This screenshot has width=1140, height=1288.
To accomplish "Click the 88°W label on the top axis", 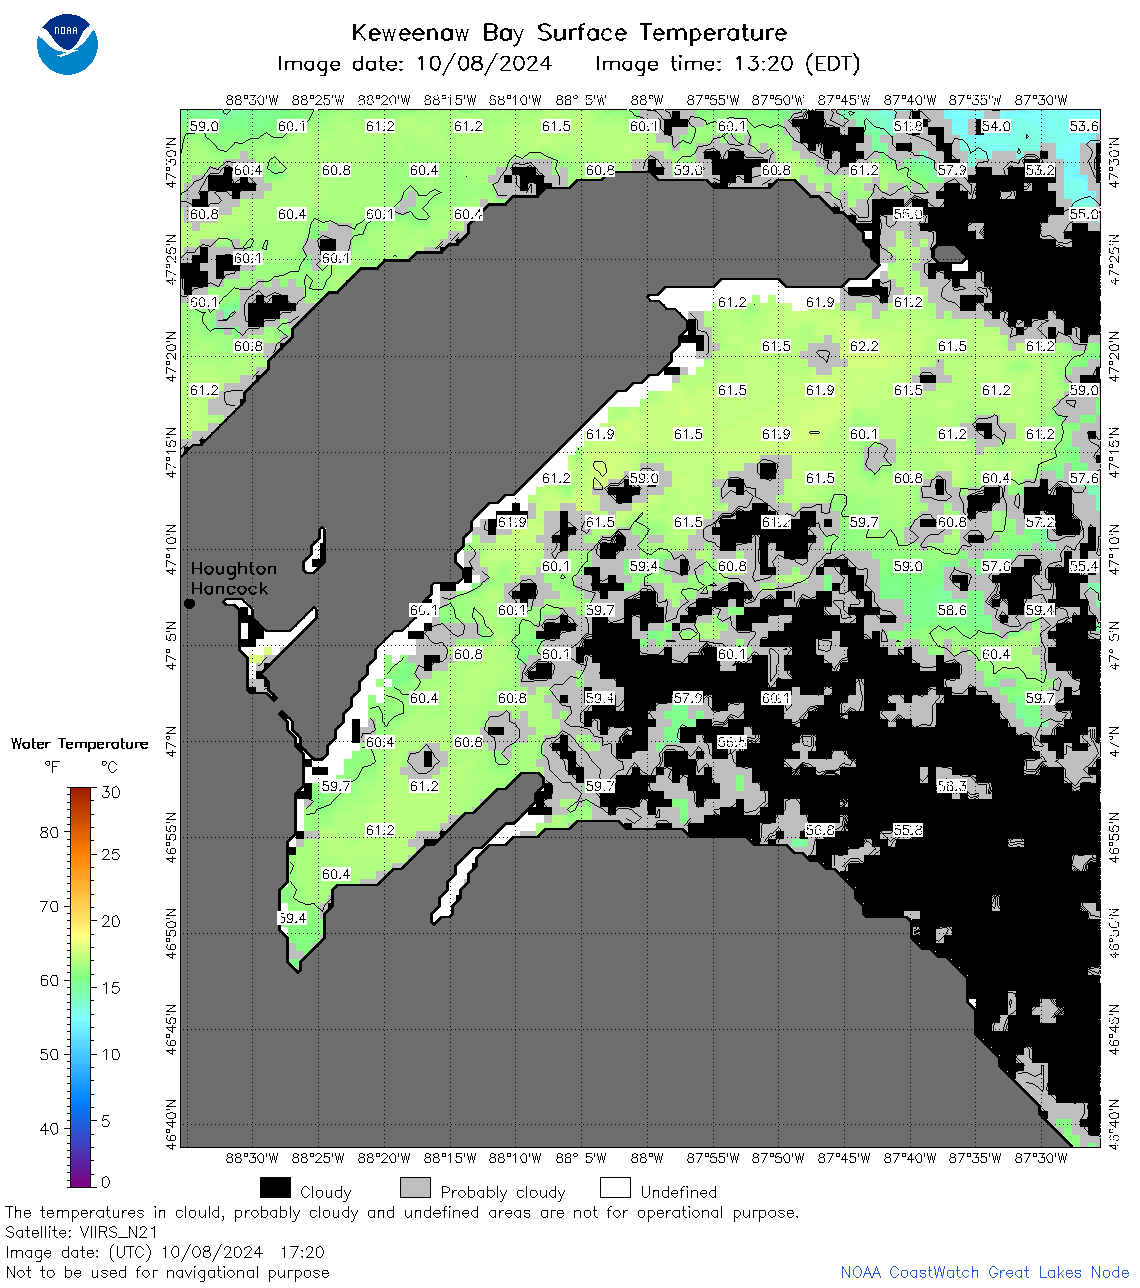I will click(647, 100).
